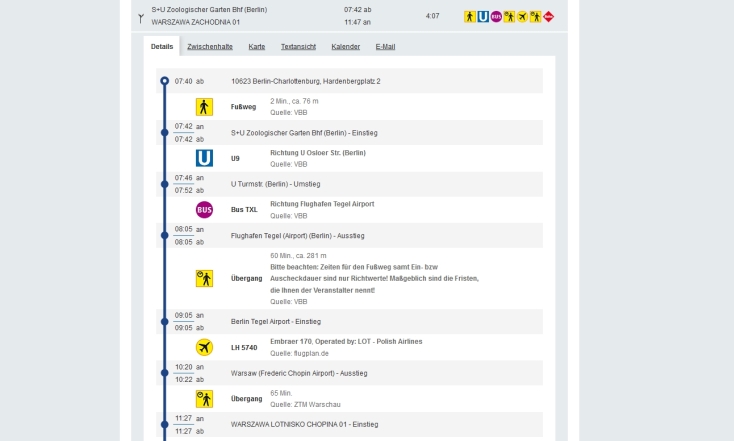Open the E-Mail tab
This screenshot has height=441, width=734.
coord(385,46)
